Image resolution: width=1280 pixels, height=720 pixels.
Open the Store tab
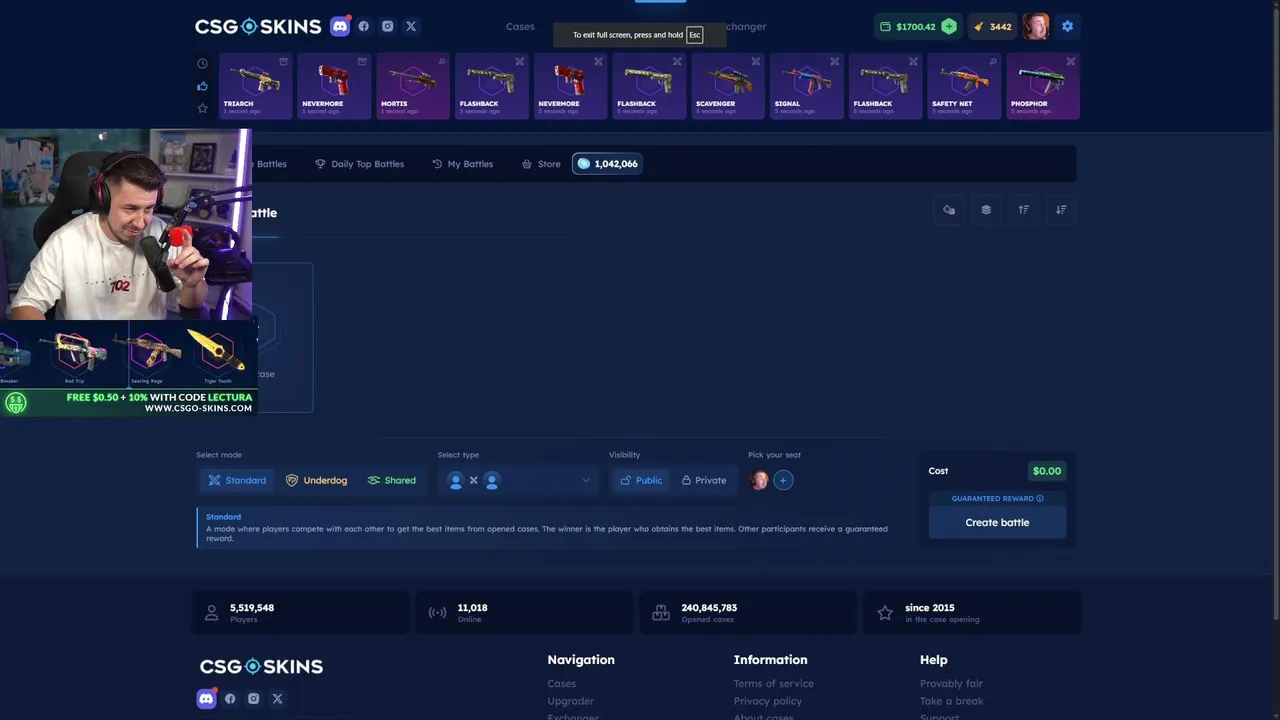coord(541,164)
